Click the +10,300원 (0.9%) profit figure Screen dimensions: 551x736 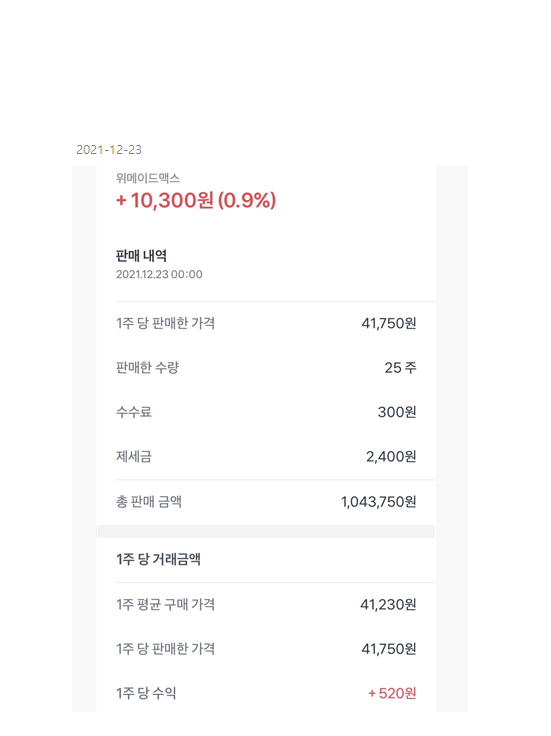196,200
